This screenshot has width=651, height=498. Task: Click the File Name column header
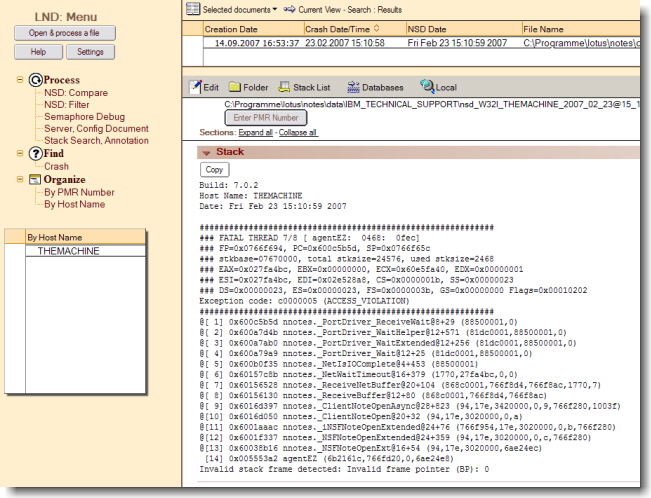pos(581,29)
